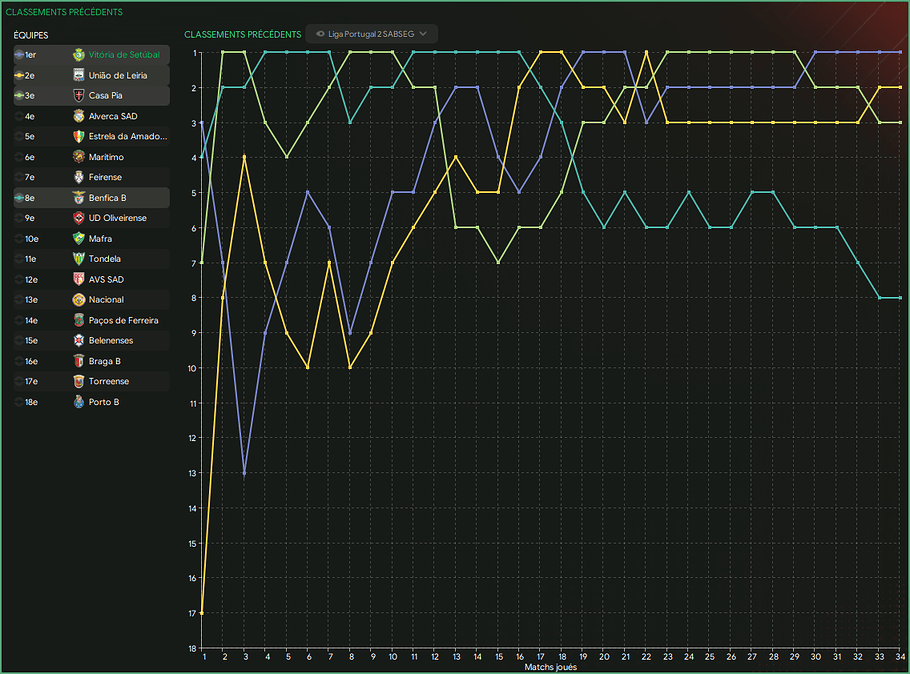Viewport: 910px width, 674px height.
Task: Click the eye icon in the competition selector
Action: 320,34
